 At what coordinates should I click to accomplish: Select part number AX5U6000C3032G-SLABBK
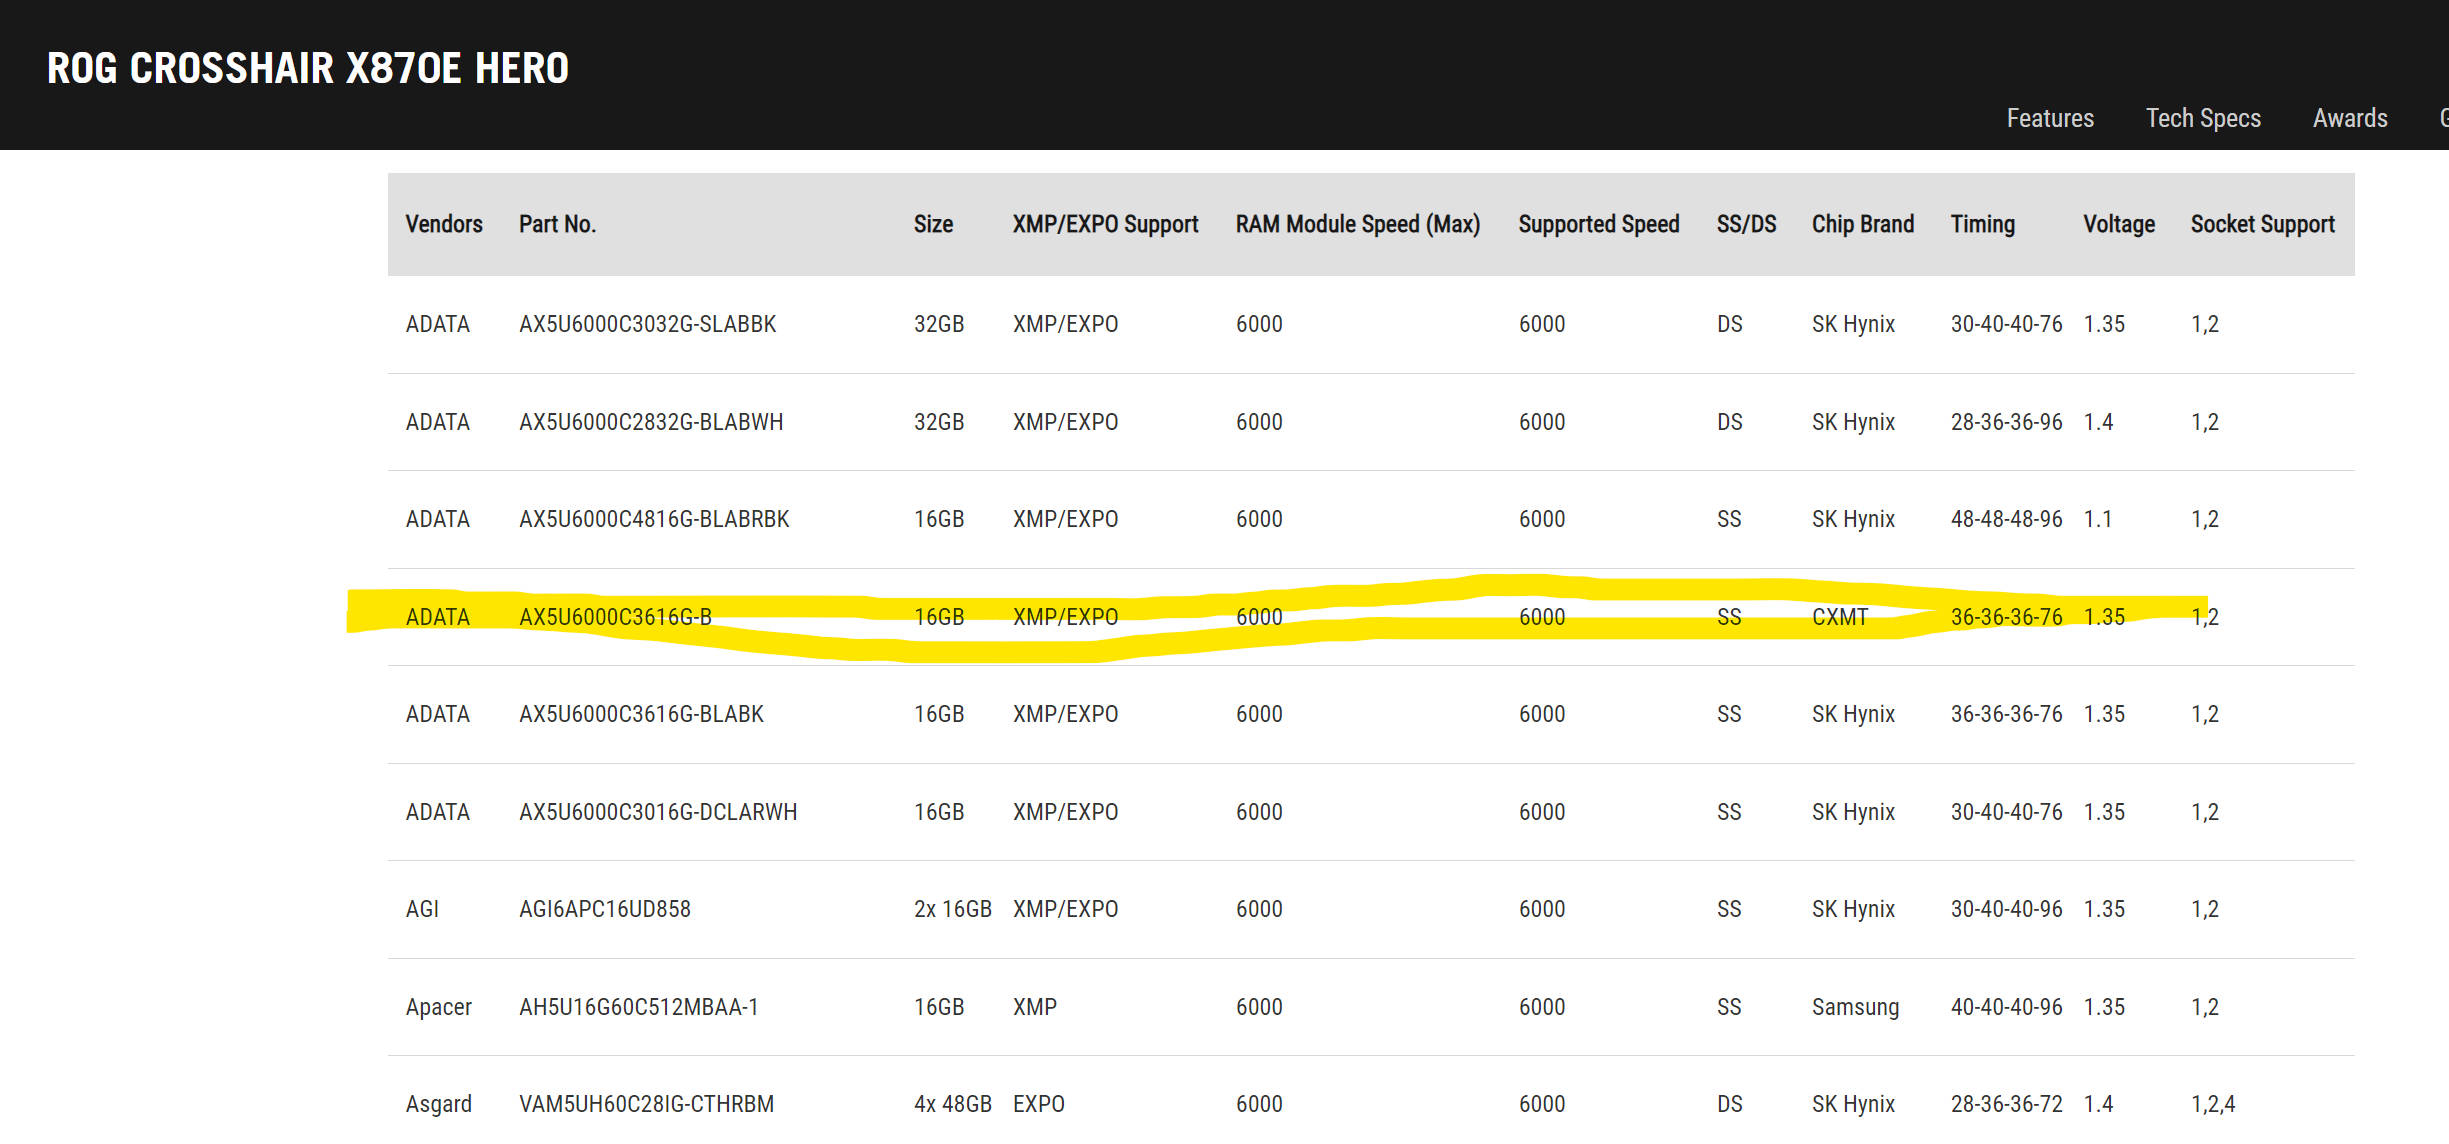647,324
